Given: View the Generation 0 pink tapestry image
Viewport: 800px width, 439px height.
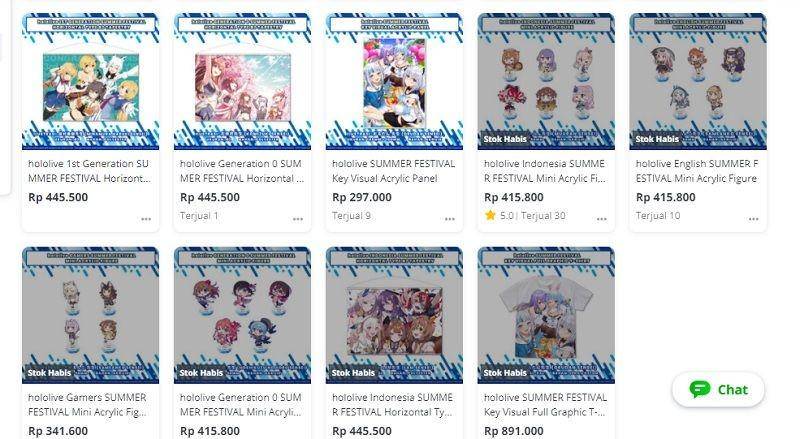Looking at the screenshot, I should point(242,81).
